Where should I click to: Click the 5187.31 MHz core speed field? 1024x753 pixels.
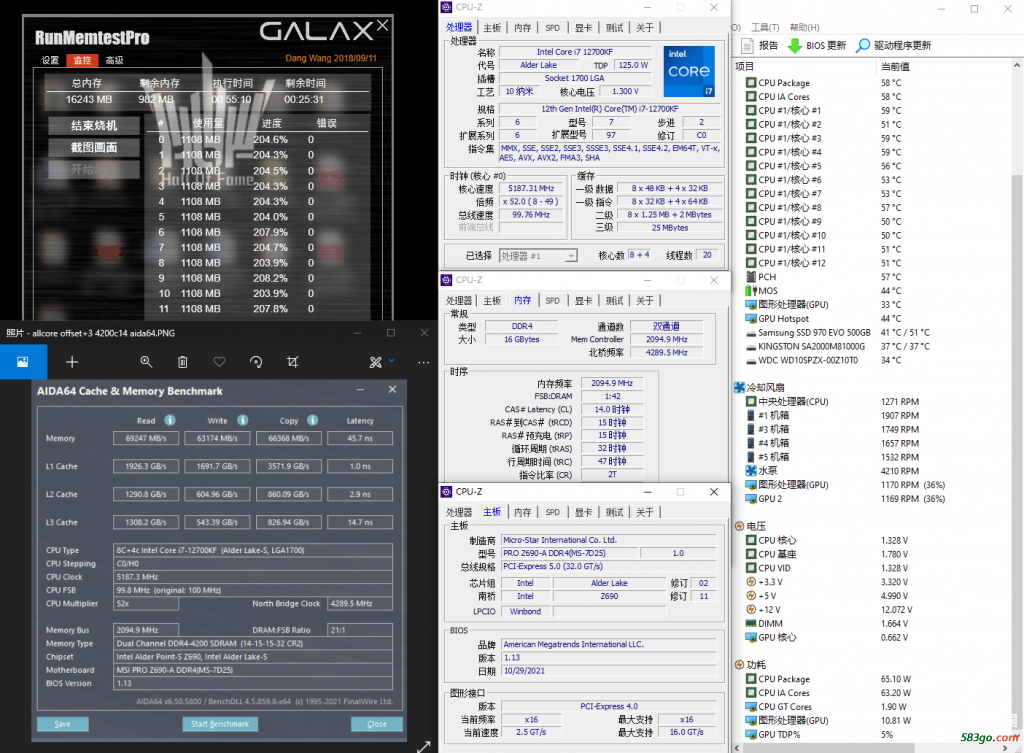click(531, 189)
